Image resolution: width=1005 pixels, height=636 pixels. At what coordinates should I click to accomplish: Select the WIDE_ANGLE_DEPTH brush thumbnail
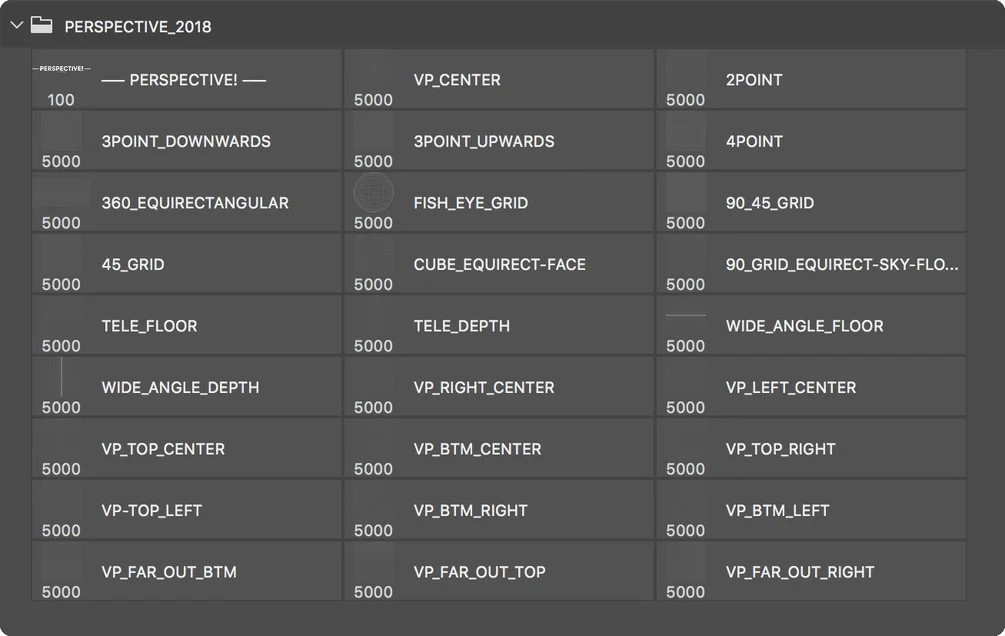61,377
